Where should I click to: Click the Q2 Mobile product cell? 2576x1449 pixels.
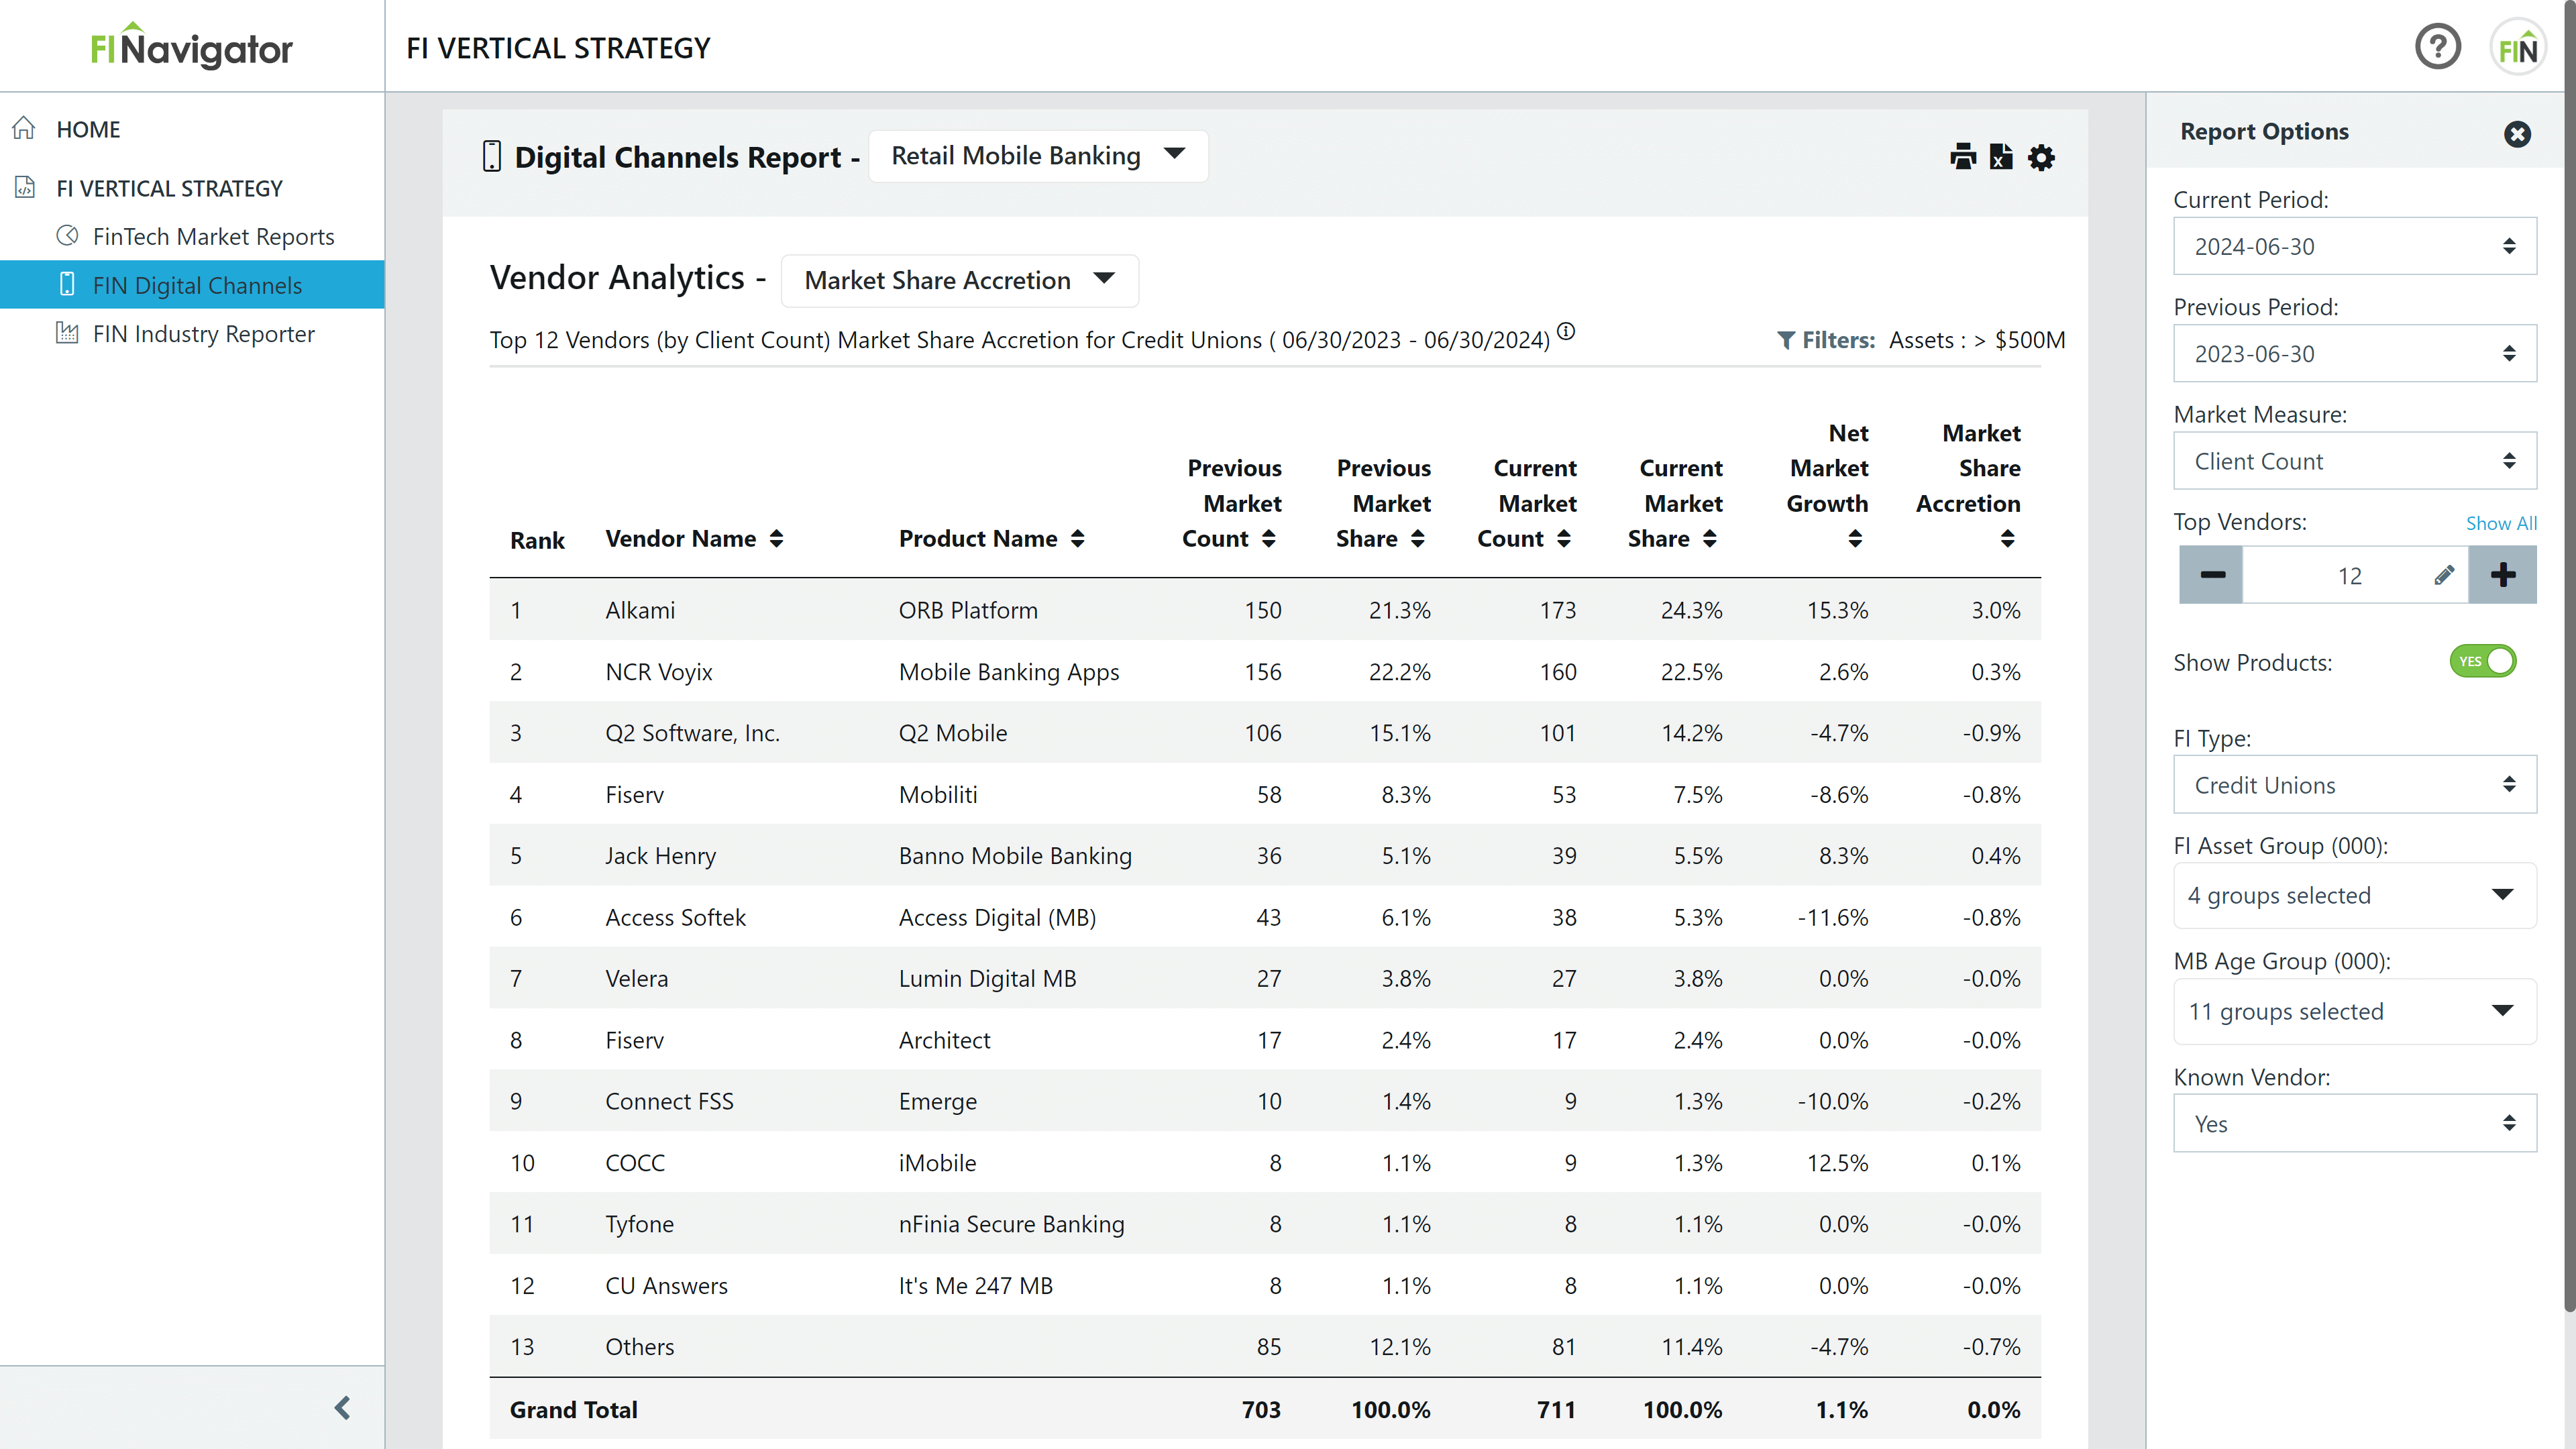pyautogui.click(x=952, y=733)
